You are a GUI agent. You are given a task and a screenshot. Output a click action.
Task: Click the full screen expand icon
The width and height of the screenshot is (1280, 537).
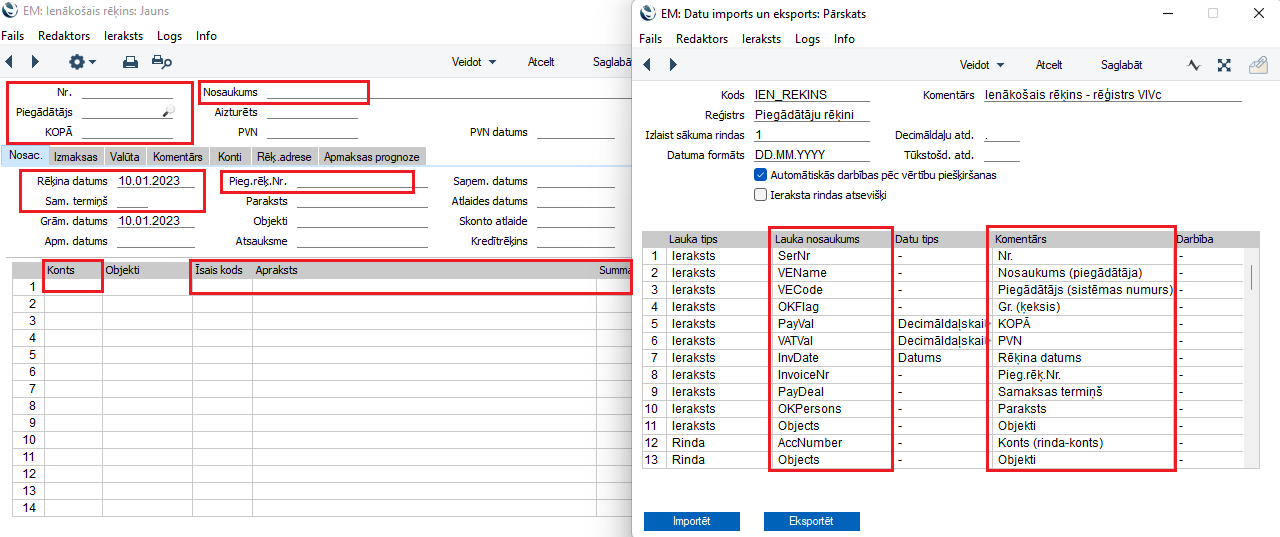[x=1223, y=65]
